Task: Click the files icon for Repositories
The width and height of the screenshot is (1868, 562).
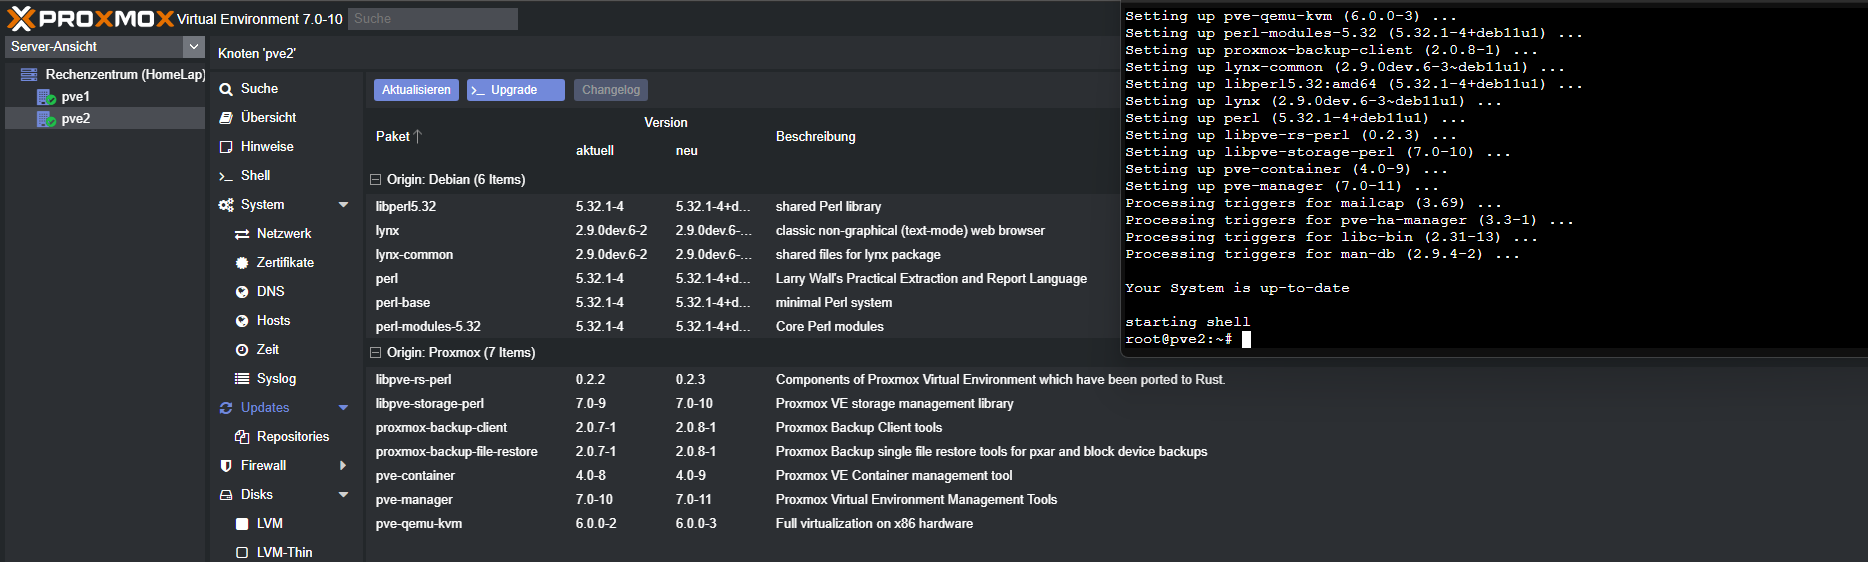Action: 242,437
